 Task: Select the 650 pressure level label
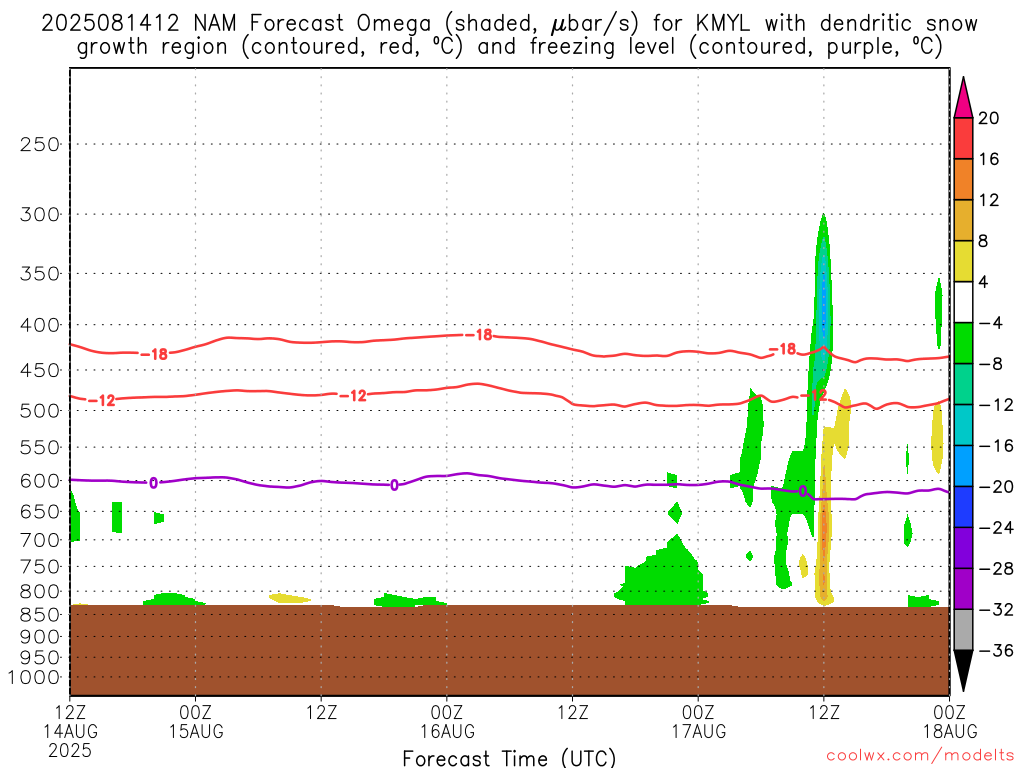pyautogui.click(x=40, y=512)
